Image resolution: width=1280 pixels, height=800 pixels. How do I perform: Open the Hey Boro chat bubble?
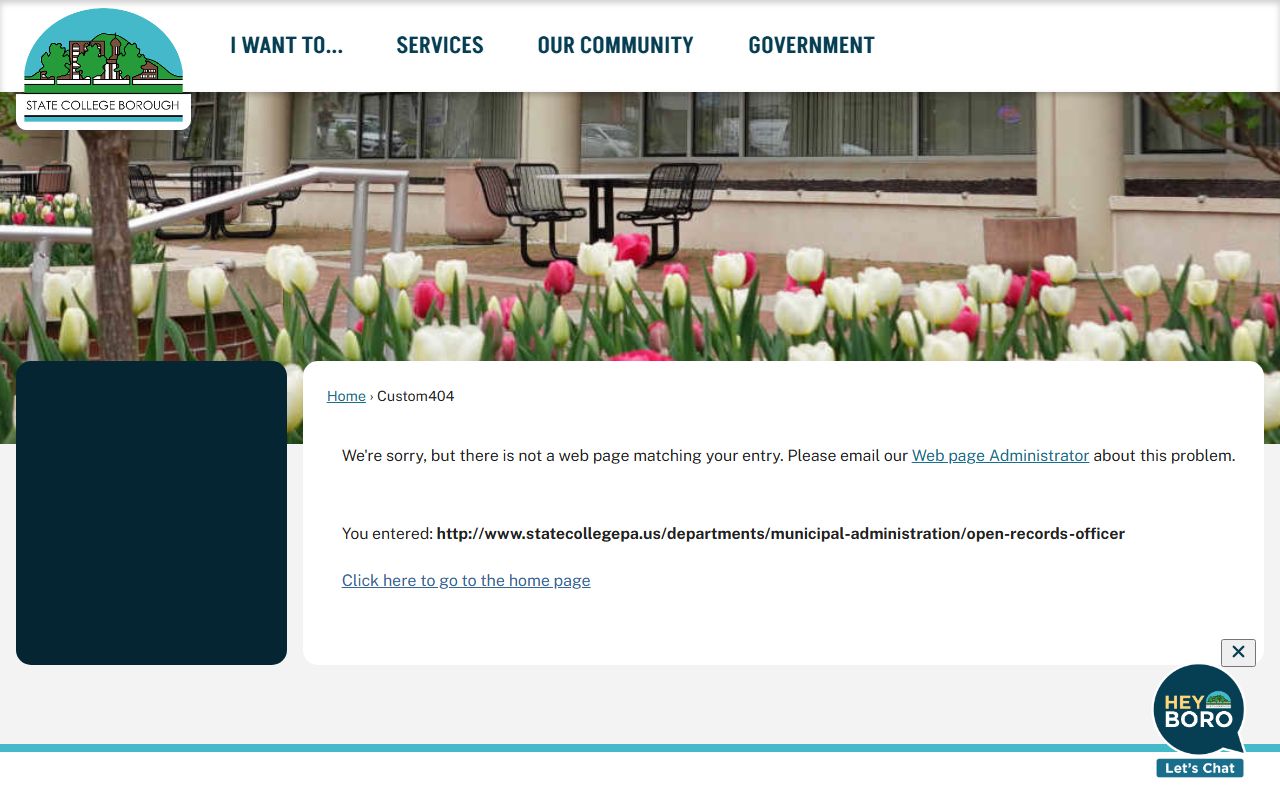tap(1199, 711)
